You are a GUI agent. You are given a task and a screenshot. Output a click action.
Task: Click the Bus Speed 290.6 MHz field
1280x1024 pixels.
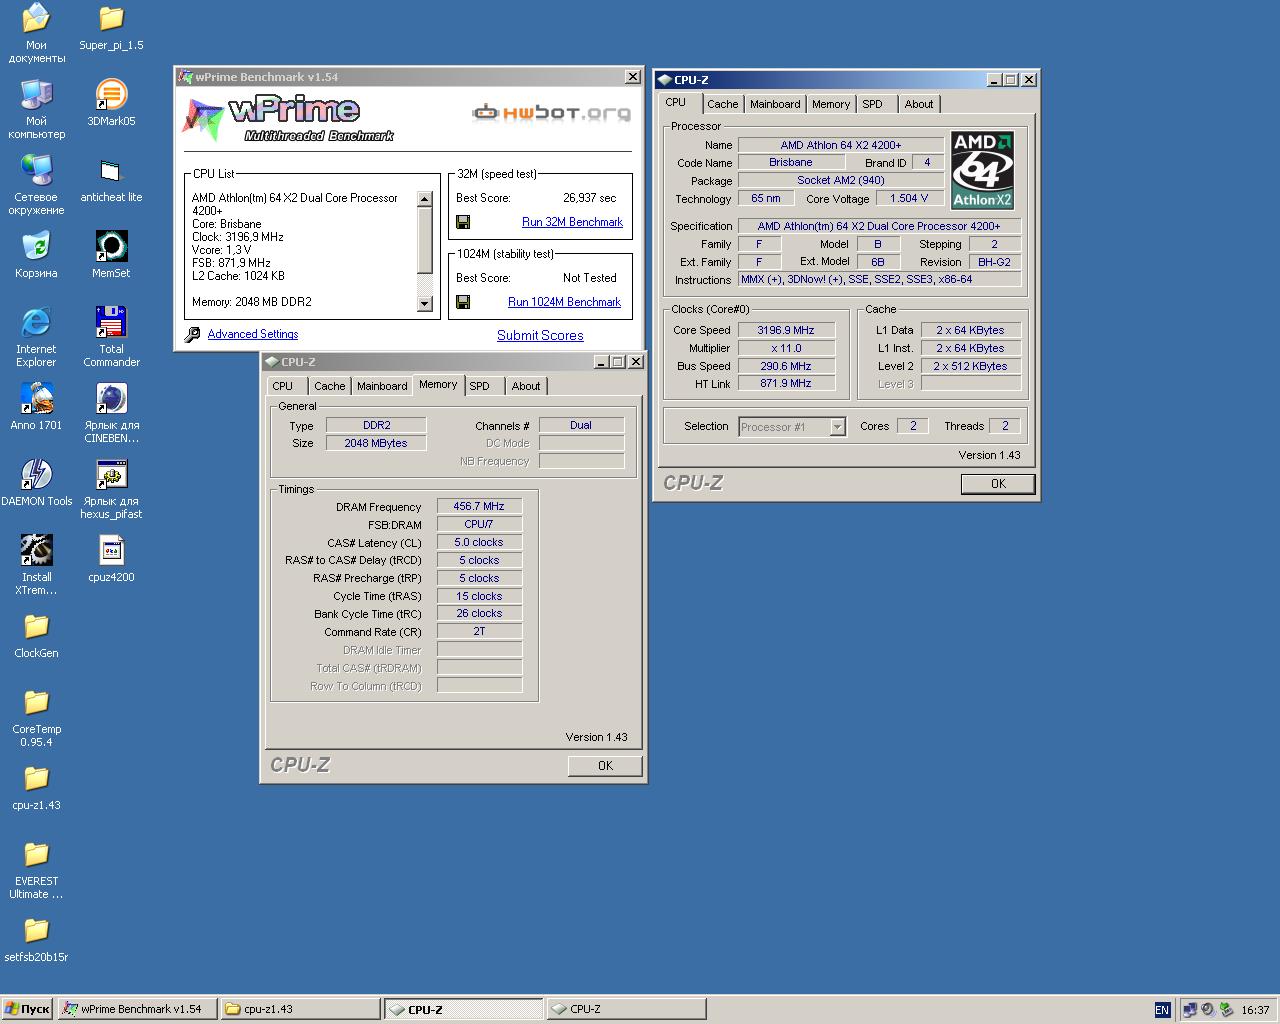[786, 366]
